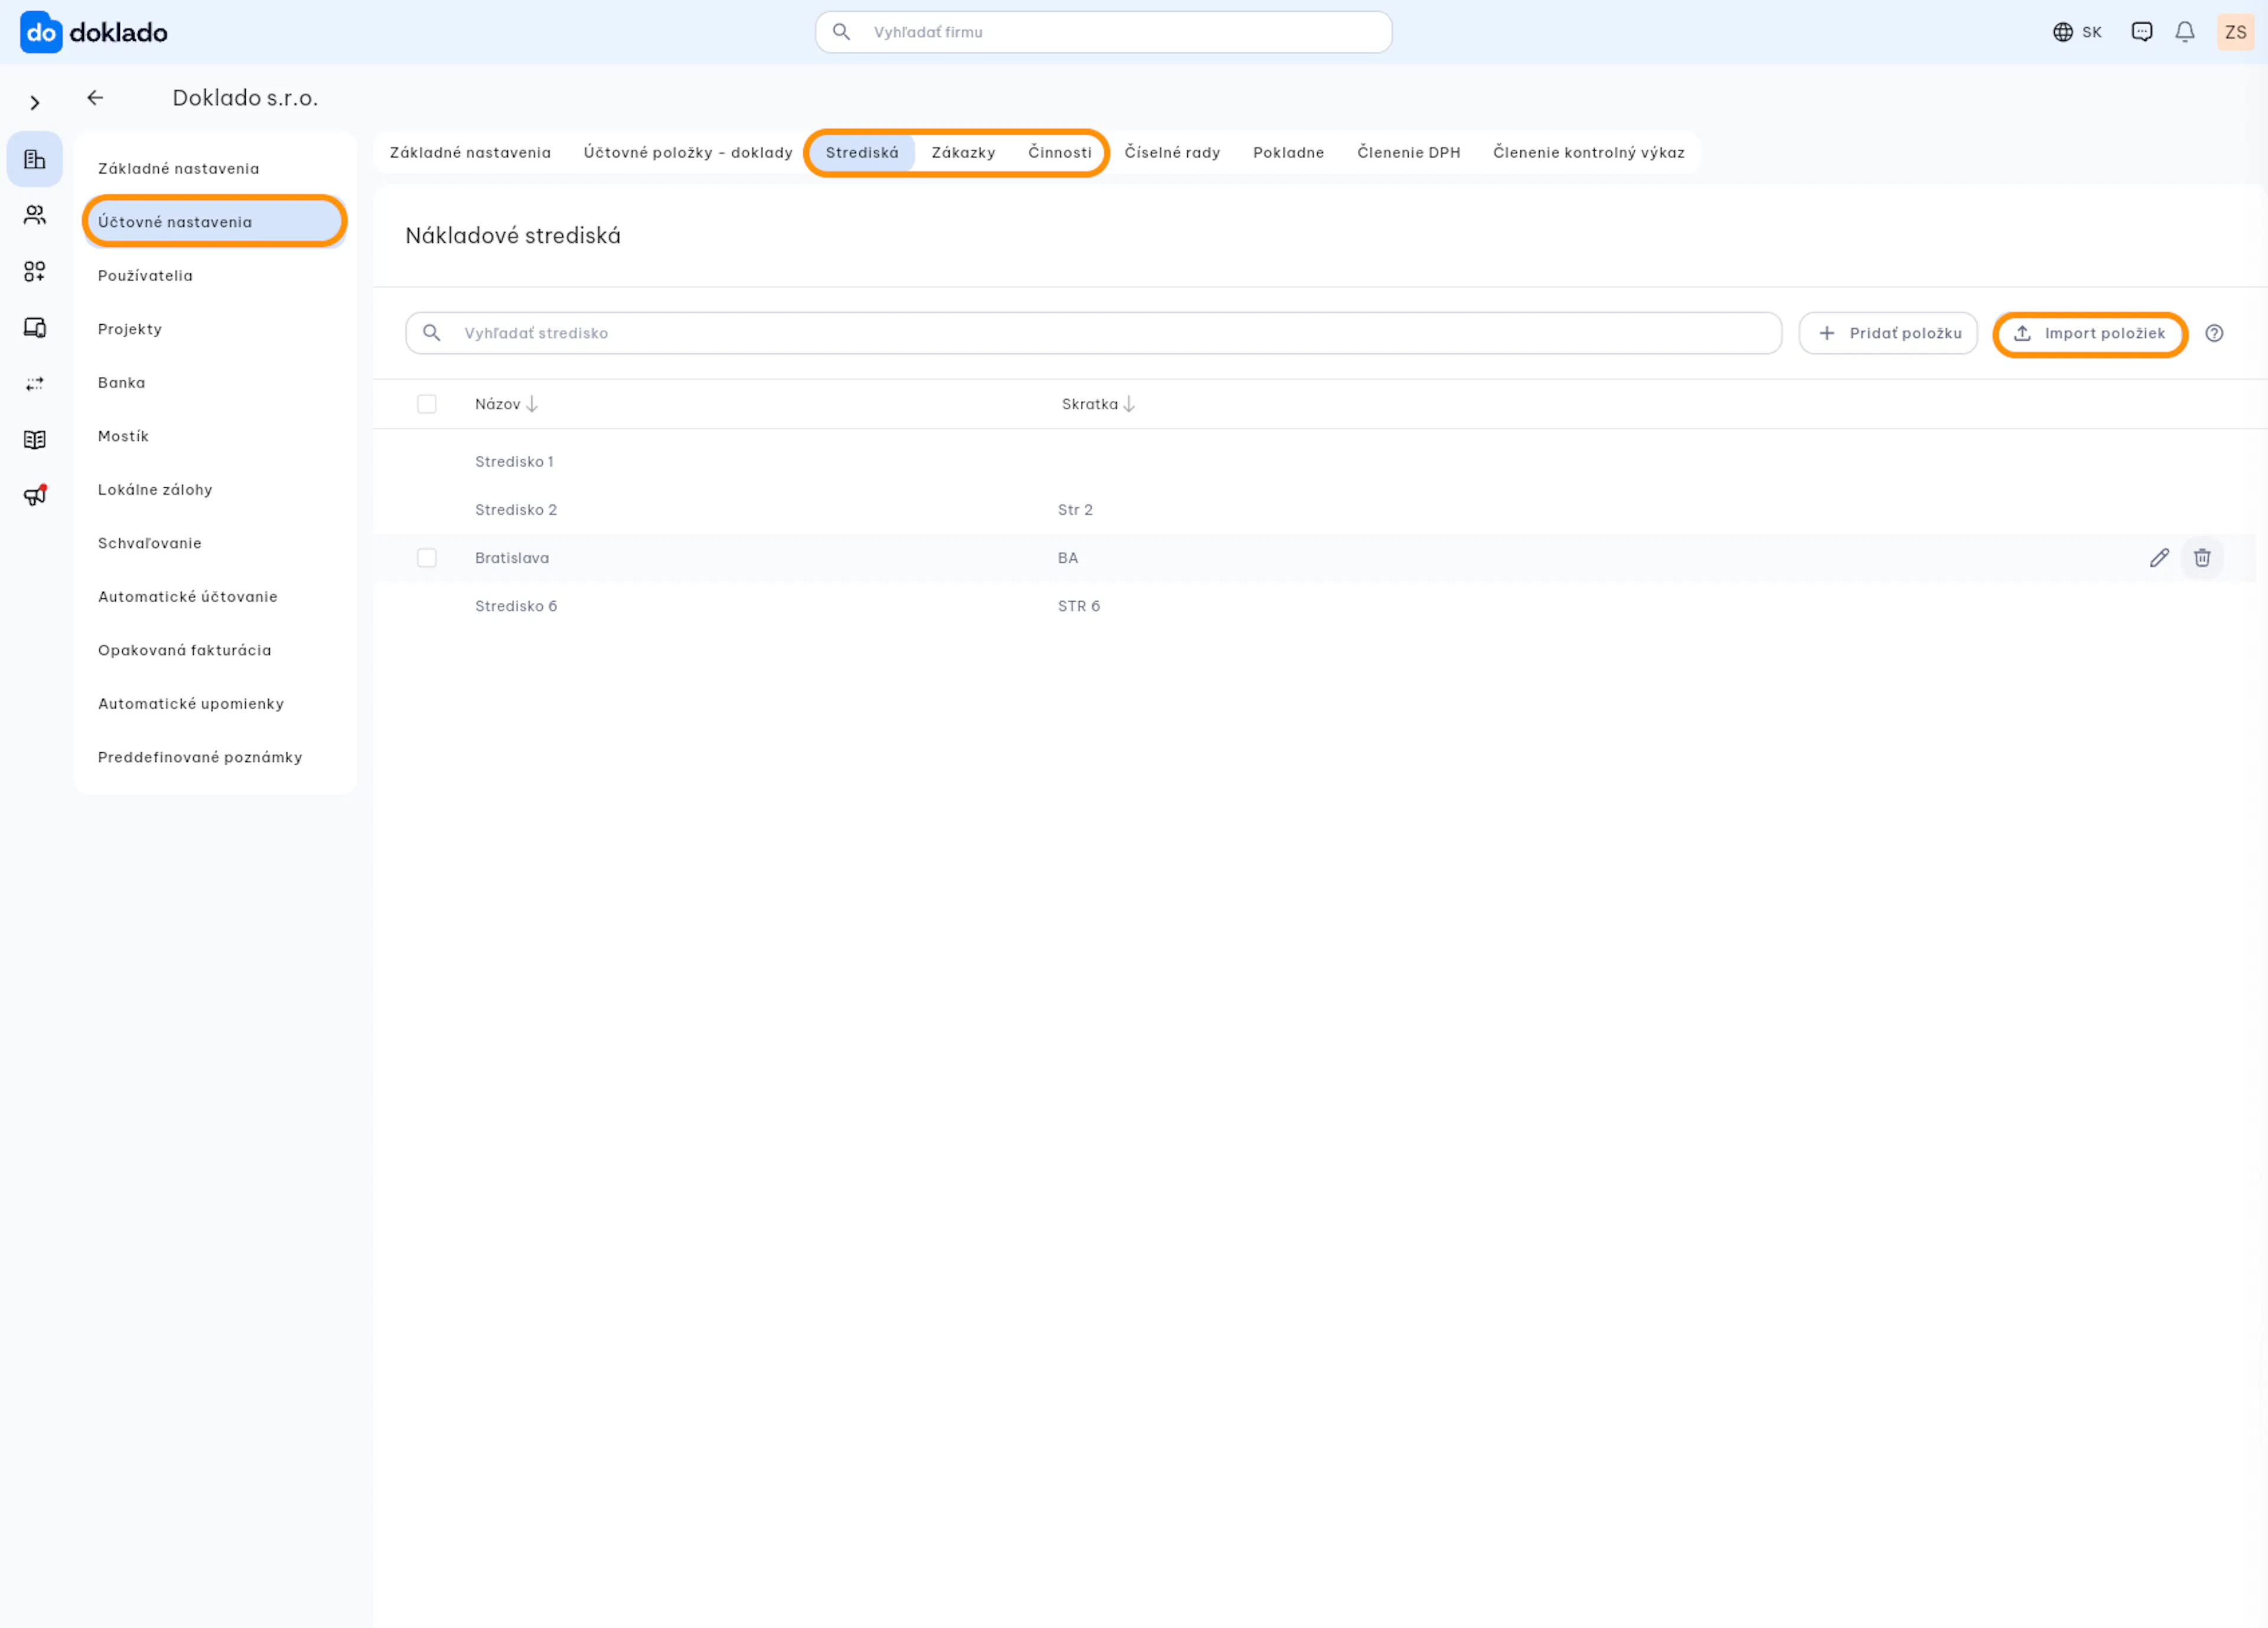Tick the Bratislava row checkbox
Viewport: 2268px width, 1628px height.
pyautogui.click(x=427, y=558)
